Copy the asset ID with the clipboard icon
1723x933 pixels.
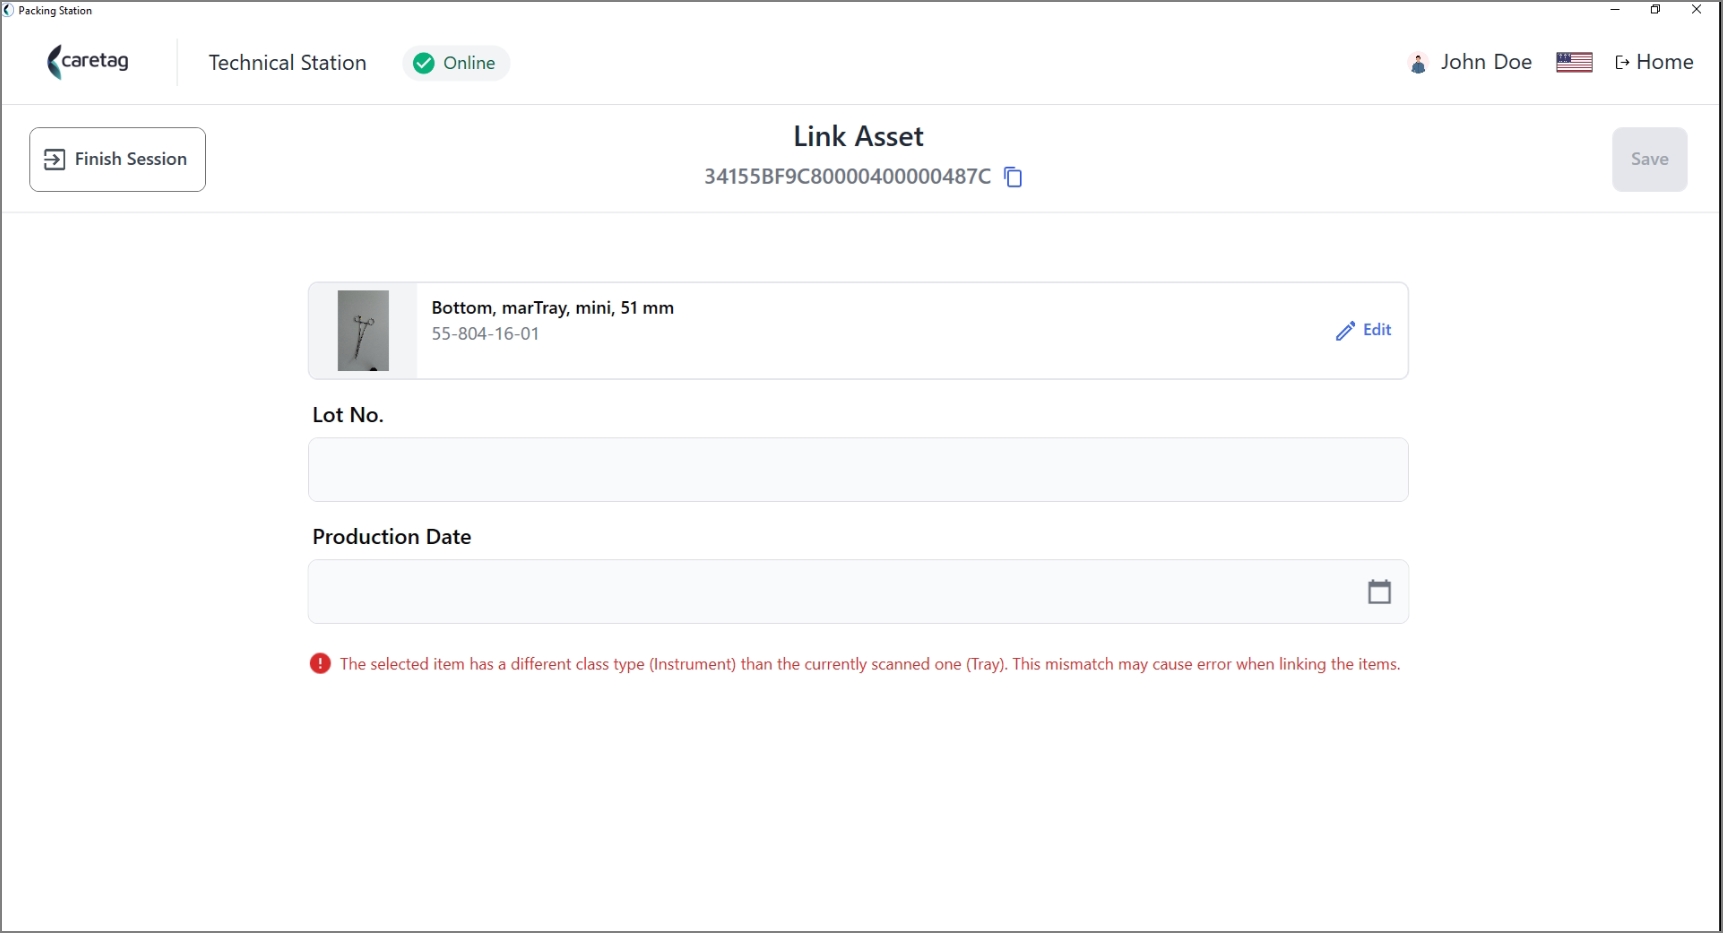point(1013,177)
